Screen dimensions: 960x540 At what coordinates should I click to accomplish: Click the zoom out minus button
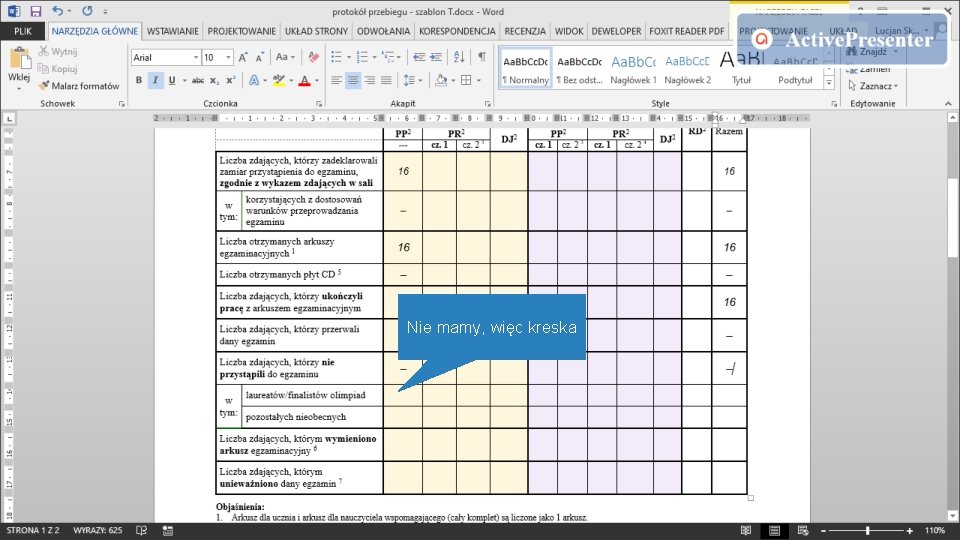[x=823, y=531]
